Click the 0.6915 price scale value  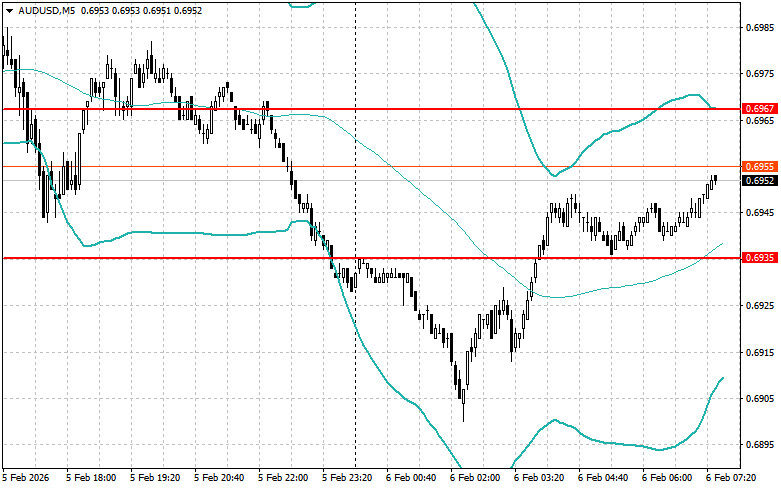coord(760,352)
